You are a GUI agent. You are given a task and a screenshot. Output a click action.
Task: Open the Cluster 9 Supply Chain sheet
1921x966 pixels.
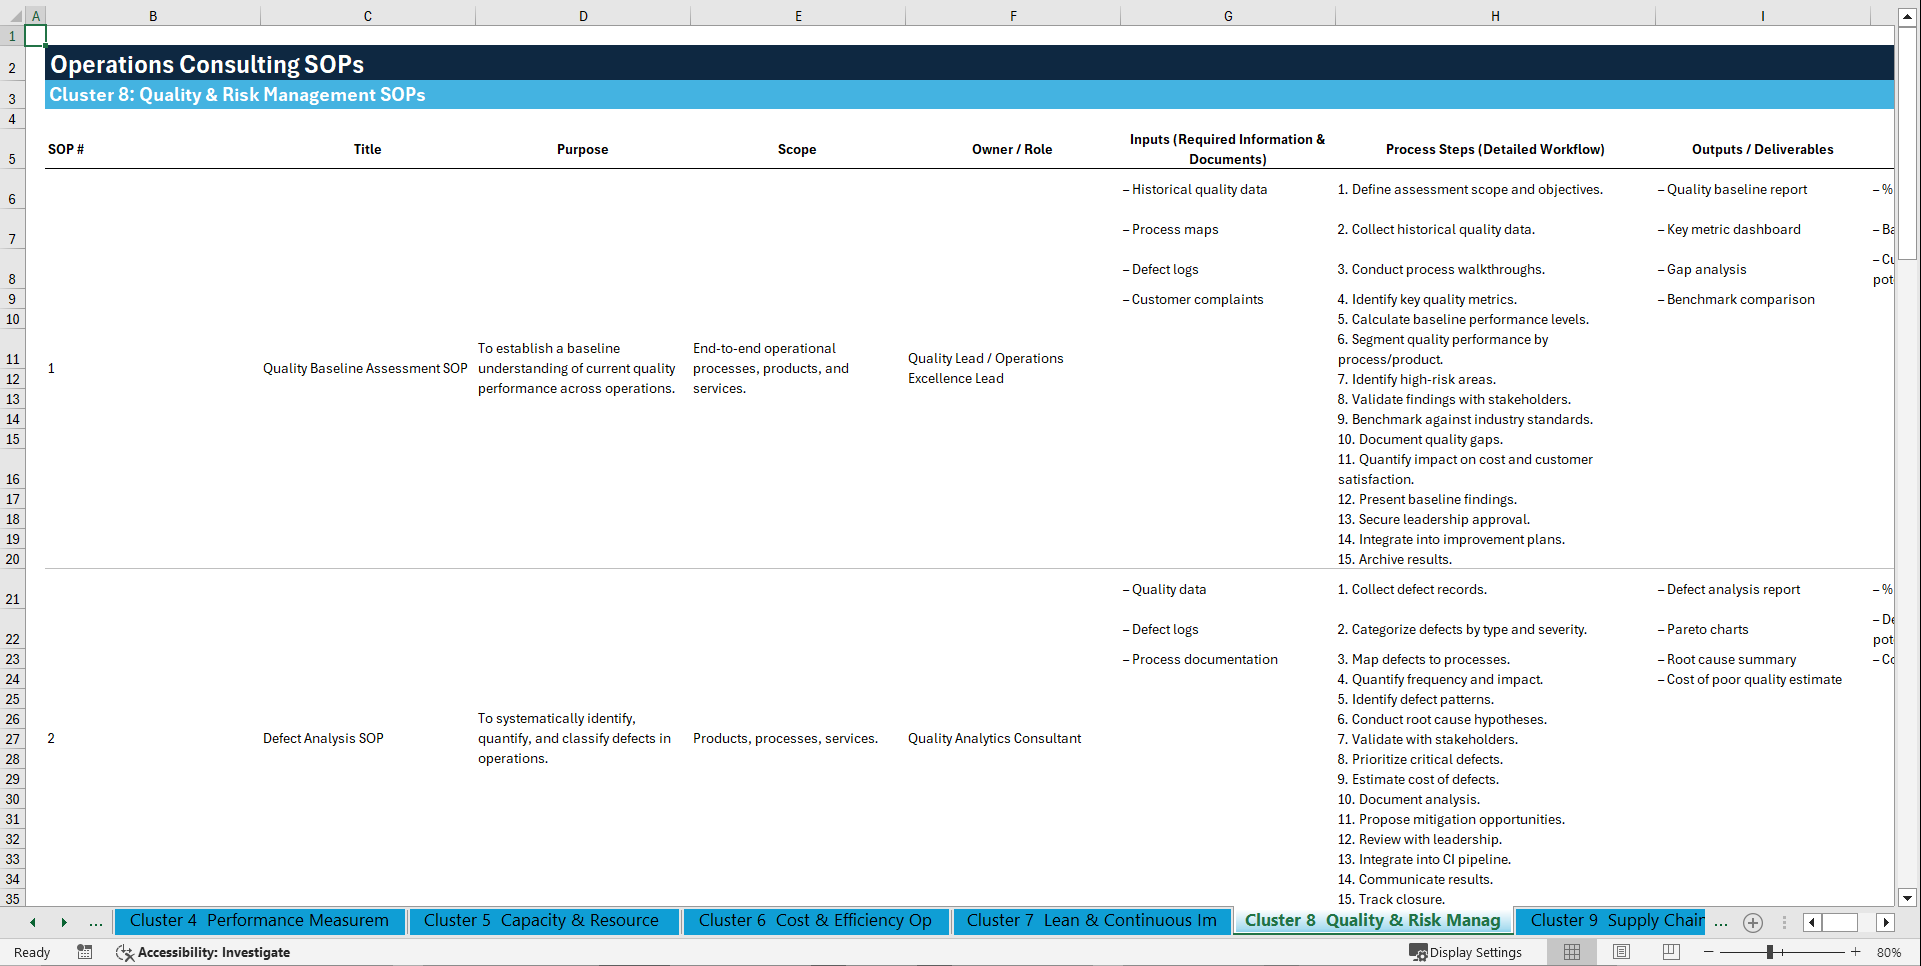click(x=1612, y=921)
